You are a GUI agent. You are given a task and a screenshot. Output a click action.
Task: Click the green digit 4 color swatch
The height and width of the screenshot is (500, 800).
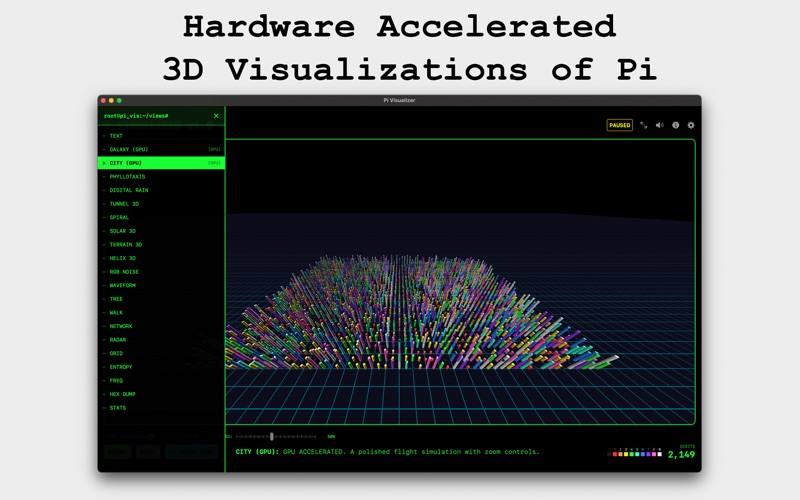tap(632, 454)
